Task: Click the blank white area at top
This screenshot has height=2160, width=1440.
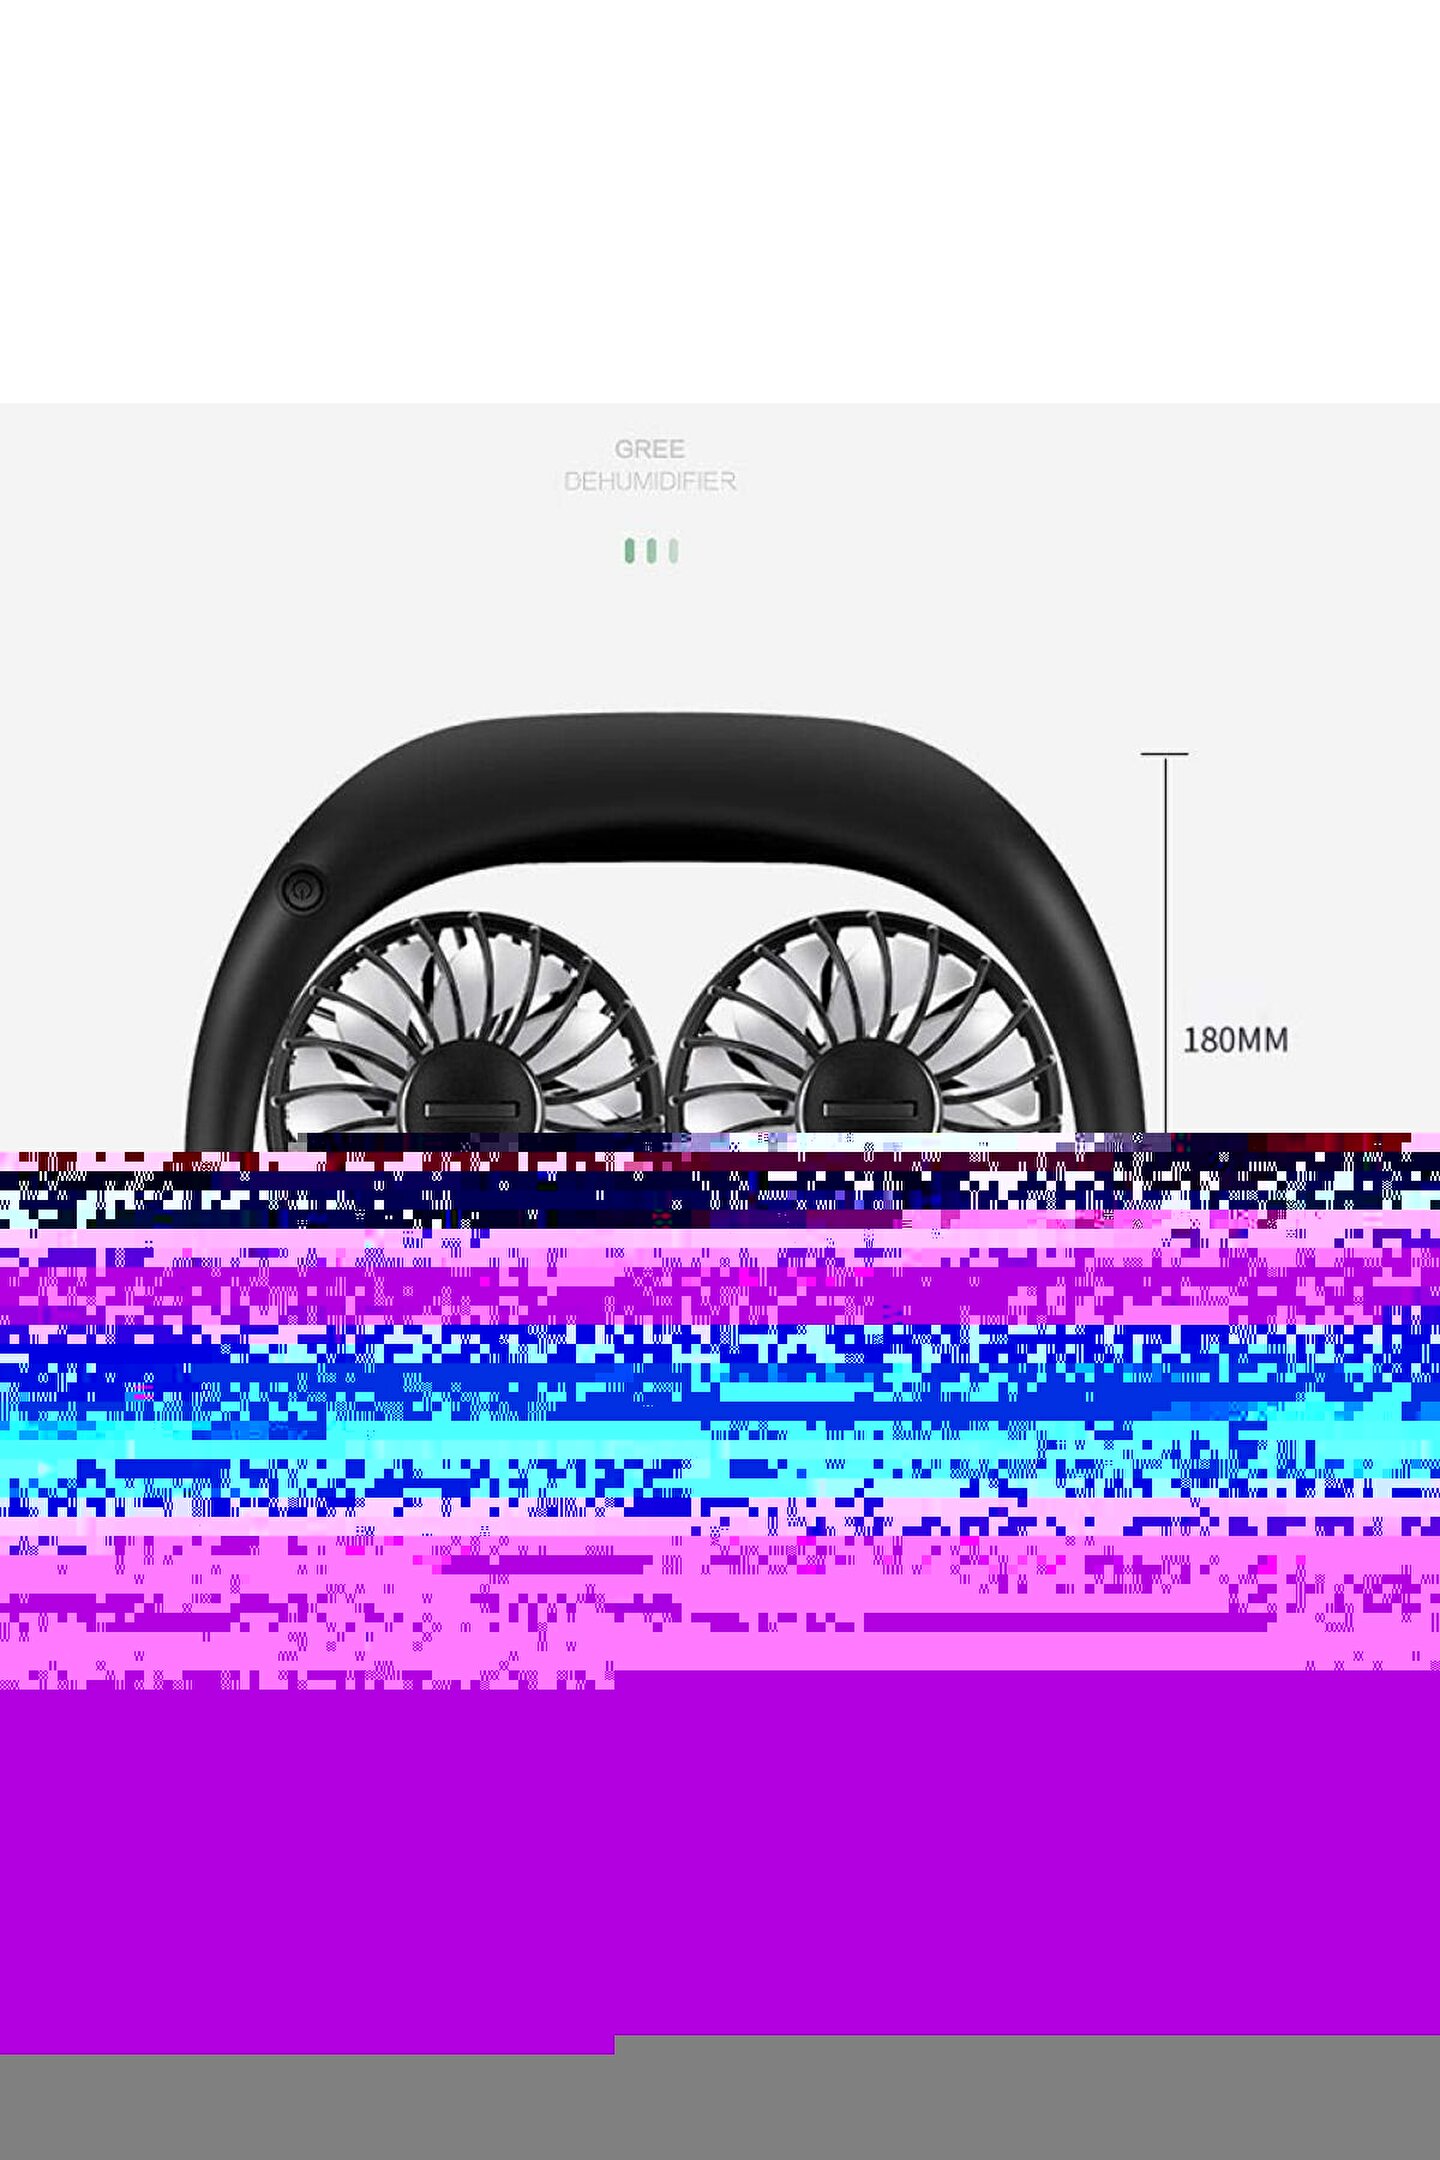Action: point(720,200)
